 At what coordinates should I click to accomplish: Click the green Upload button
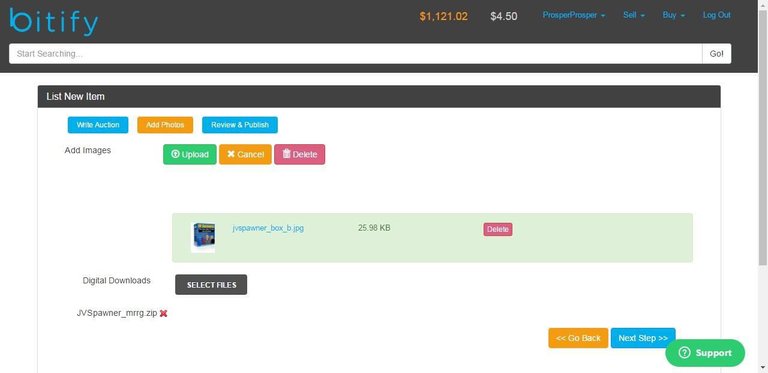point(190,154)
